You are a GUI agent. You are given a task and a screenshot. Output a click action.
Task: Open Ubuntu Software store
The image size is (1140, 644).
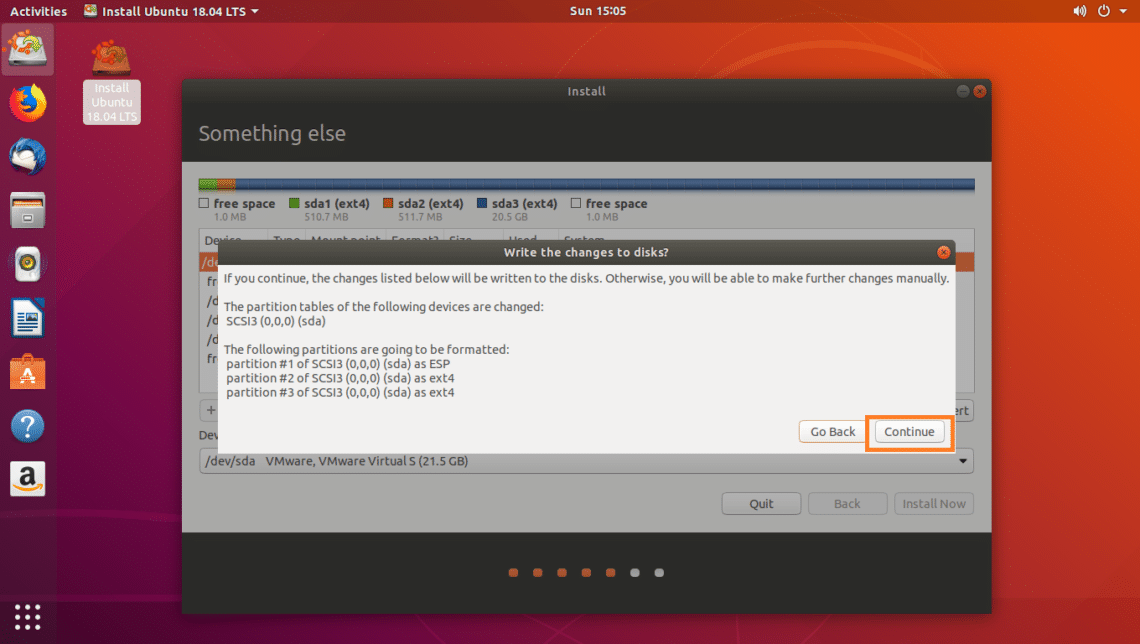(28, 373)
